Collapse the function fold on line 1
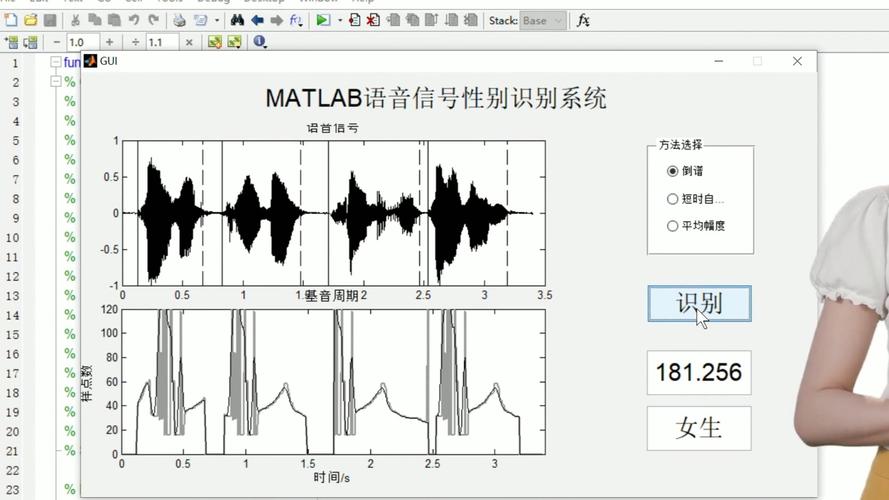 (56, 62)
